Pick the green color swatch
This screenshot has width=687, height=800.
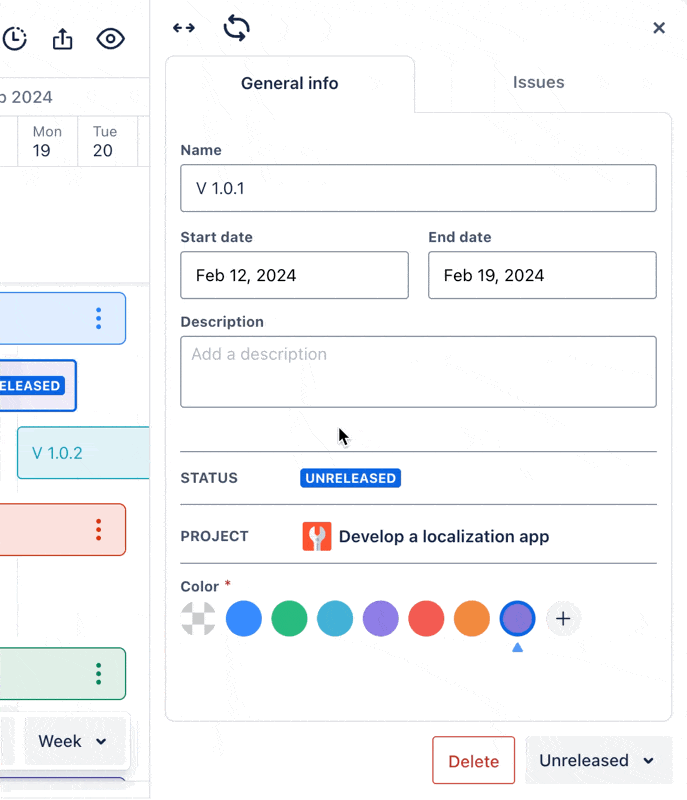tap(289, 619)
